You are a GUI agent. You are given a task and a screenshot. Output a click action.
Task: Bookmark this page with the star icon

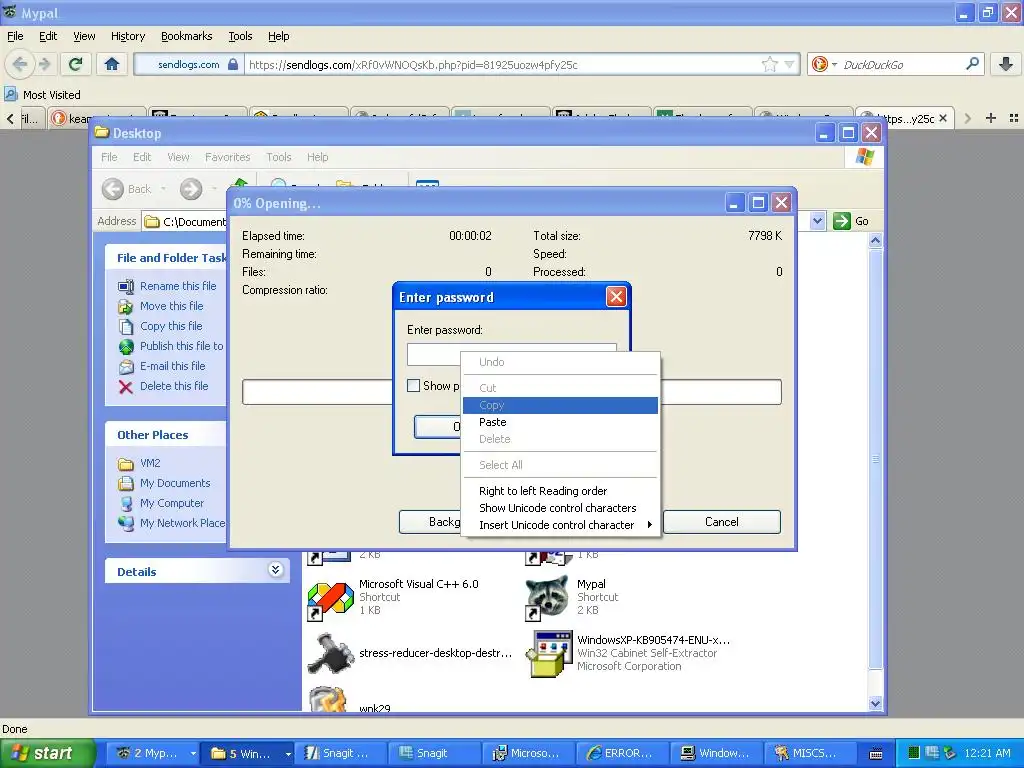(x=769, y=64)
